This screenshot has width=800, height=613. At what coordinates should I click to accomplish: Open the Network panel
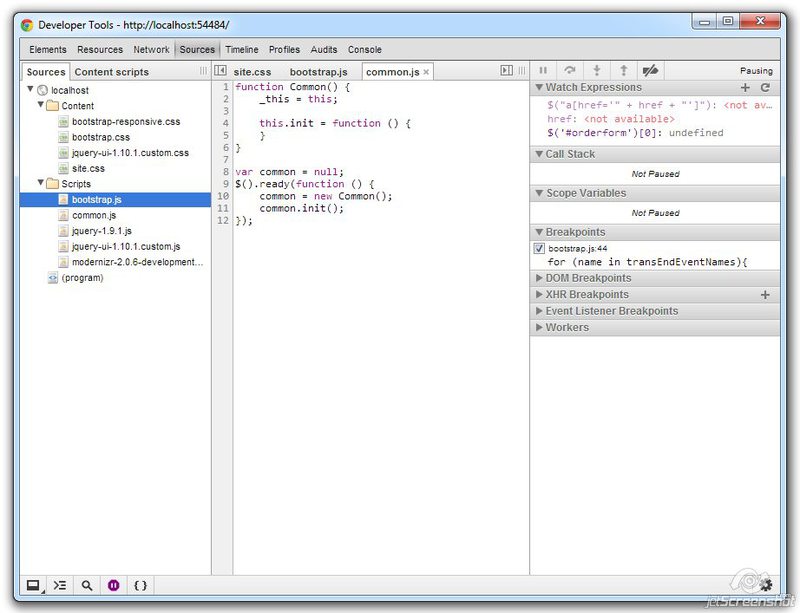coord(151,49)
